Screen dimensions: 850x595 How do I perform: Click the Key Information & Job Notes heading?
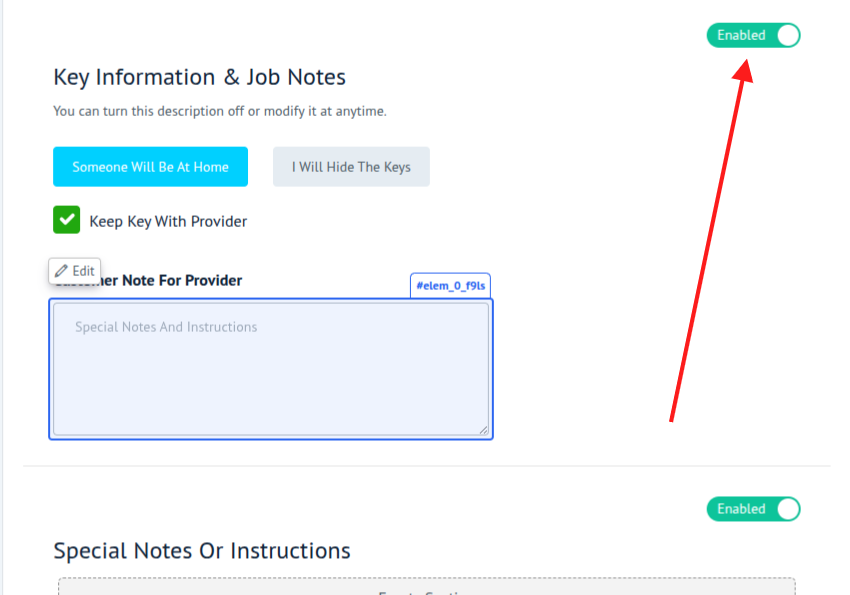pos(199,77)
